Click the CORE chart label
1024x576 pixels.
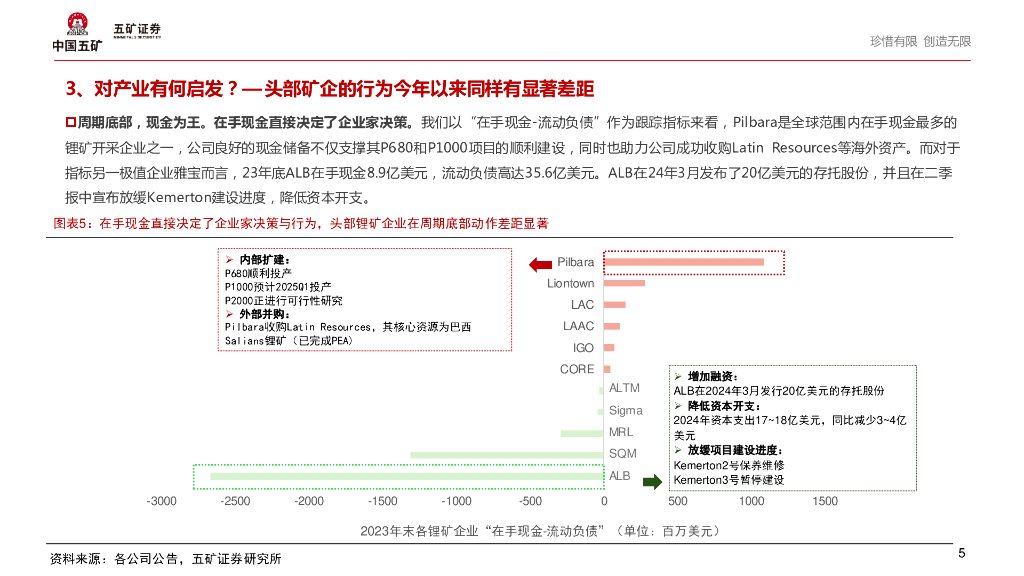[577, 369]
